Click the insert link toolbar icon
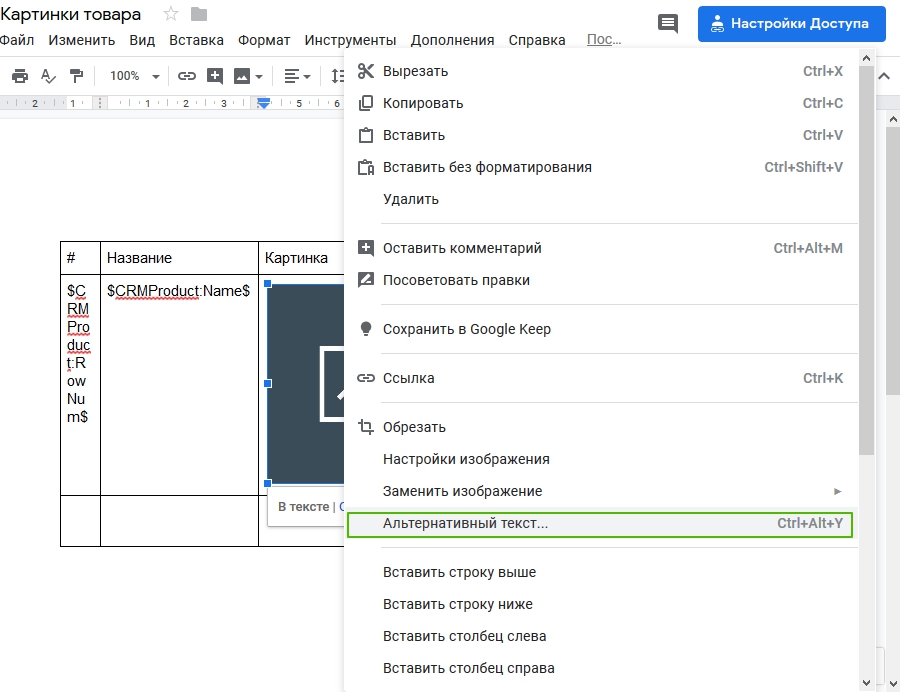 click(186, 76)
